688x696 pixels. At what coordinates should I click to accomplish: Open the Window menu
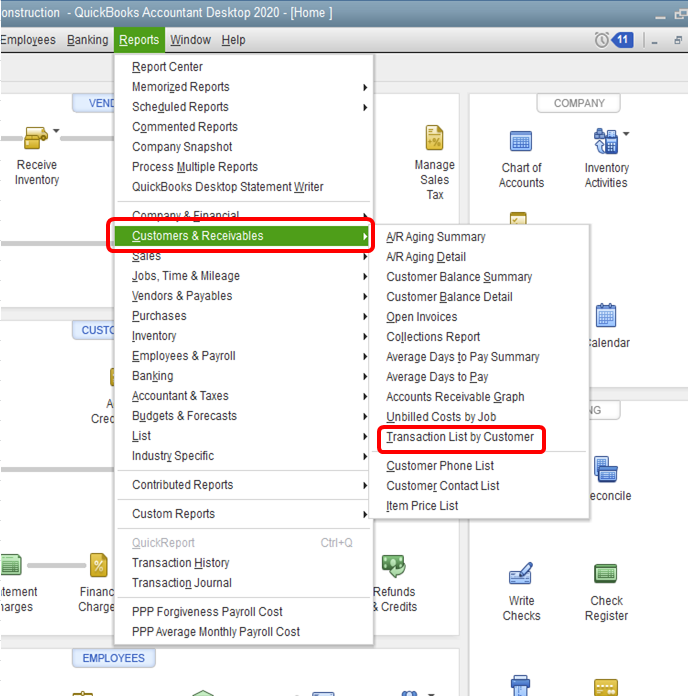click(190, 40)
